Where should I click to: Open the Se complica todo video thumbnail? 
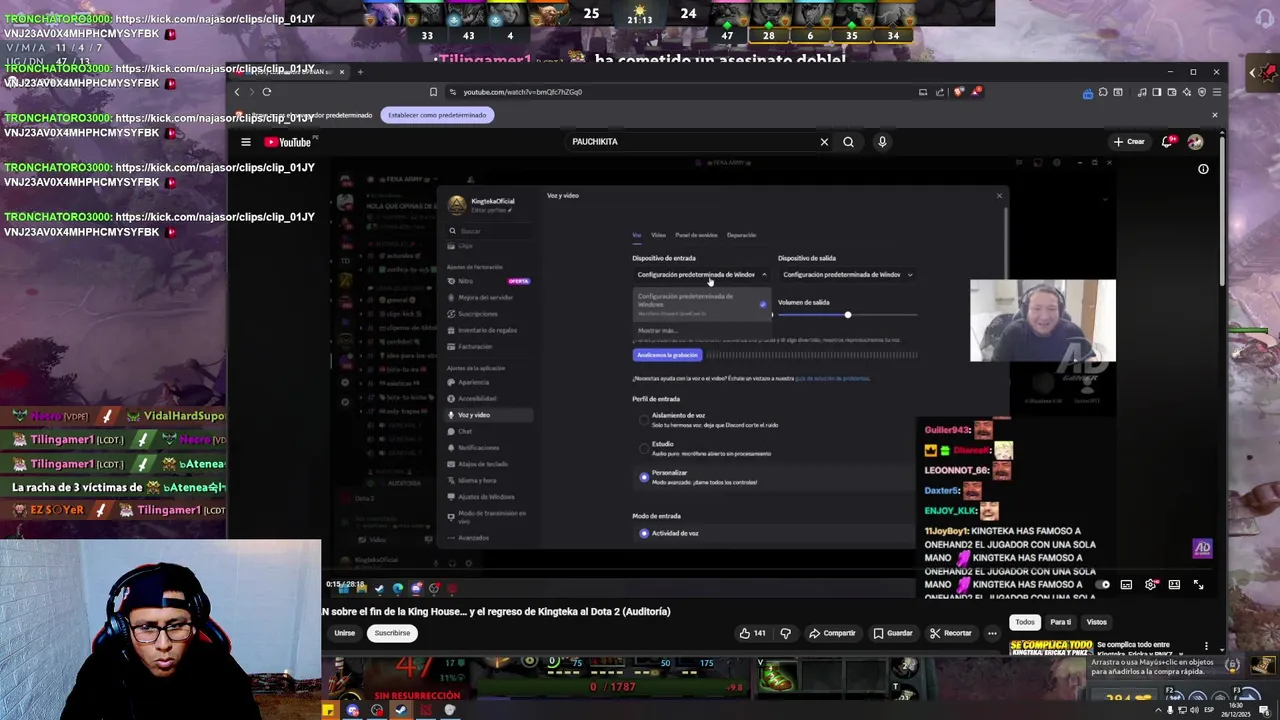pos(1050,647)
